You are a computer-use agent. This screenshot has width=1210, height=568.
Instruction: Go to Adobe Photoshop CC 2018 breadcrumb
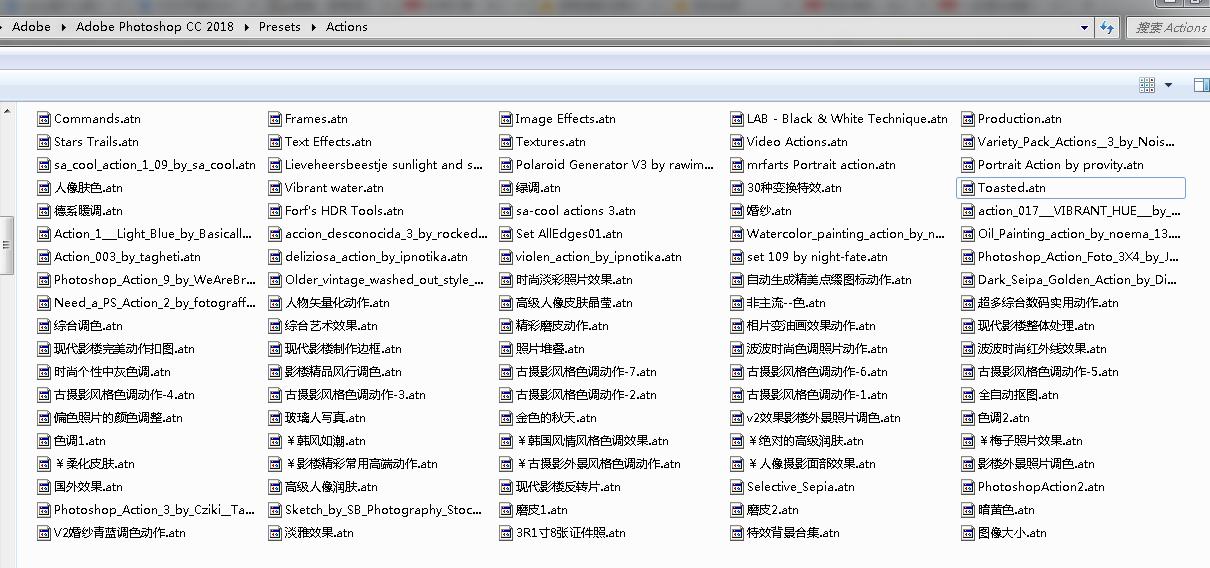[x=154, y=27]
